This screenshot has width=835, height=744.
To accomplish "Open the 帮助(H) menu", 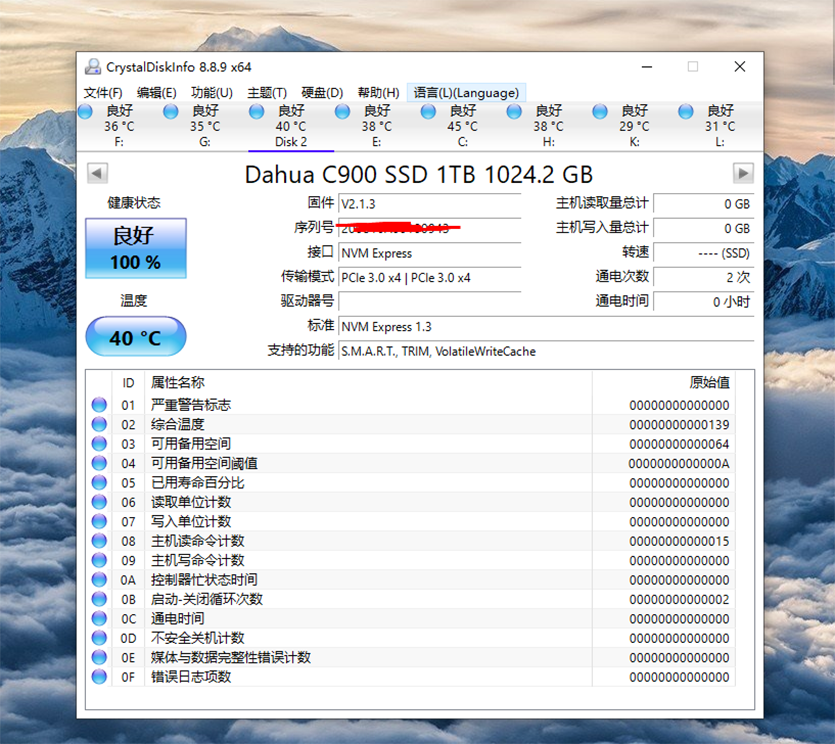I will [x=378, y=93].
